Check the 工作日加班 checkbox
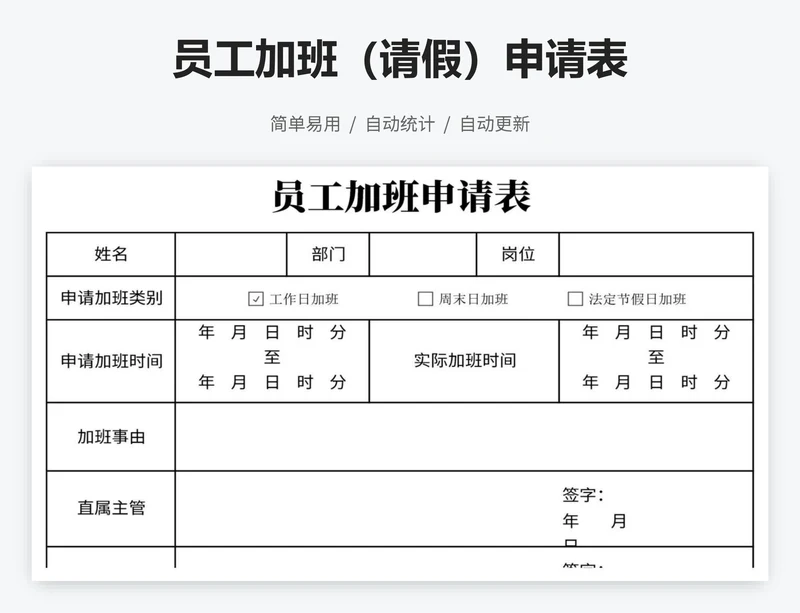 tap(256, 299)
